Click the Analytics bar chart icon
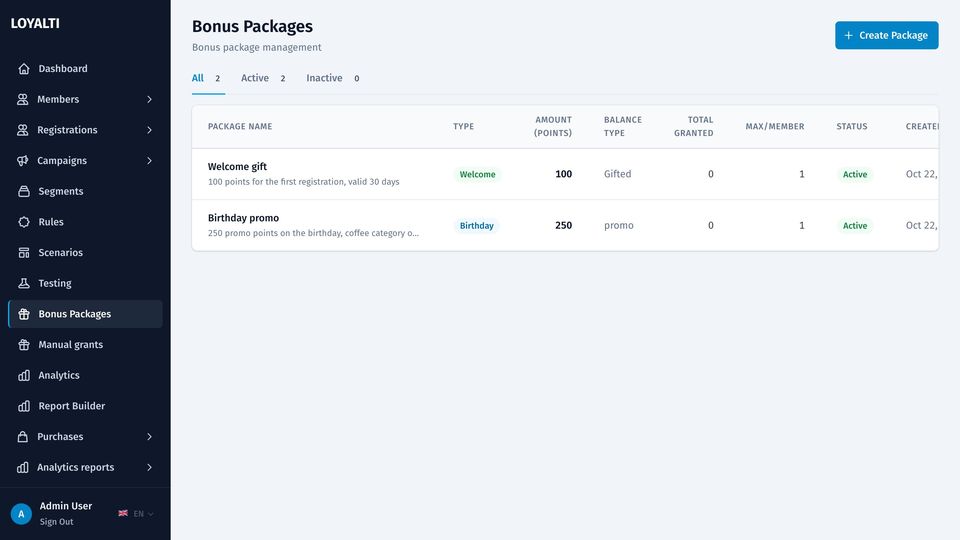 pos(24,375)
